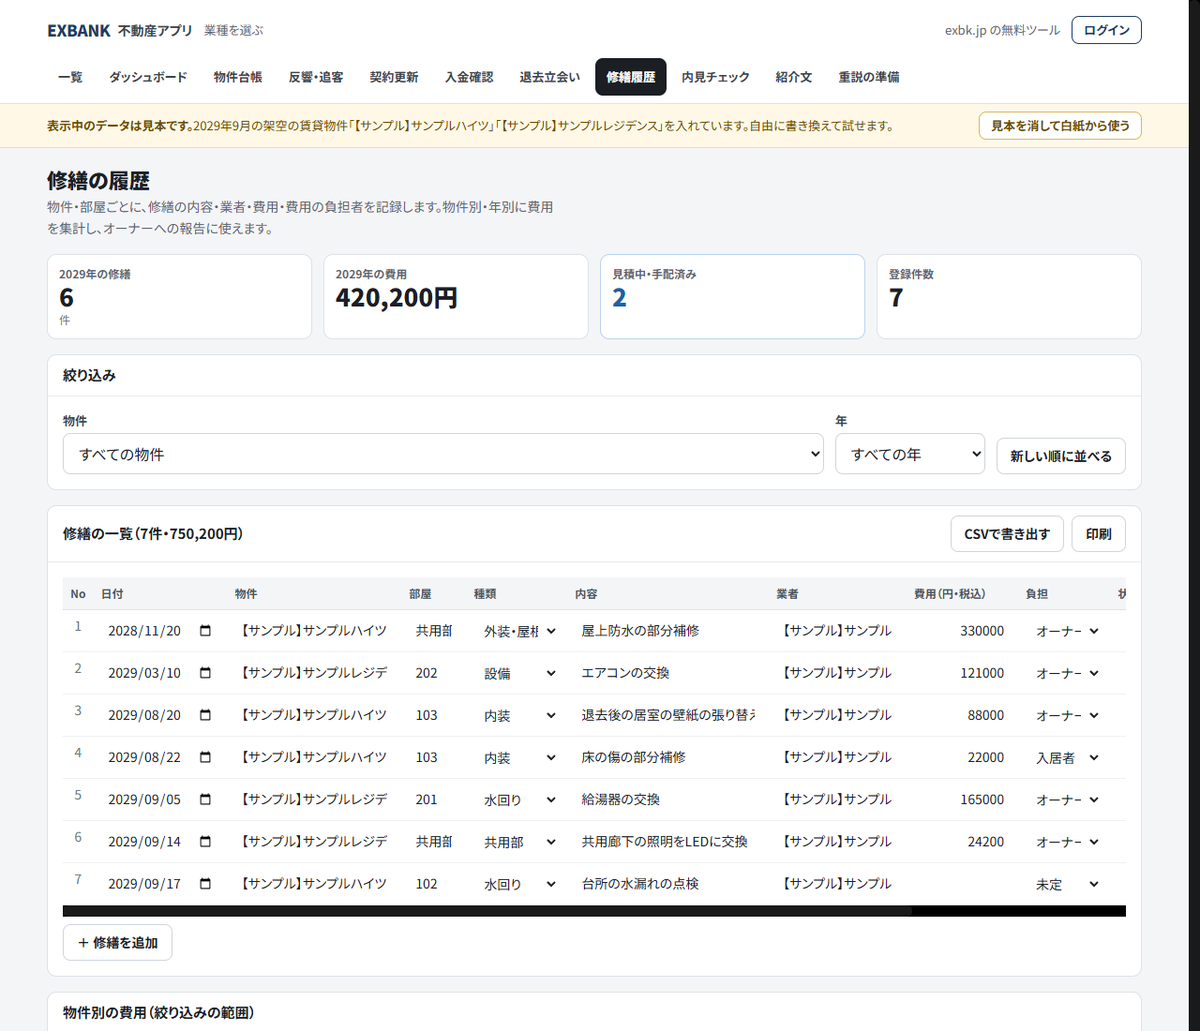Open the 反響・追客 tab
The image size is (1200, 1031).
click(x=316, y=77)
